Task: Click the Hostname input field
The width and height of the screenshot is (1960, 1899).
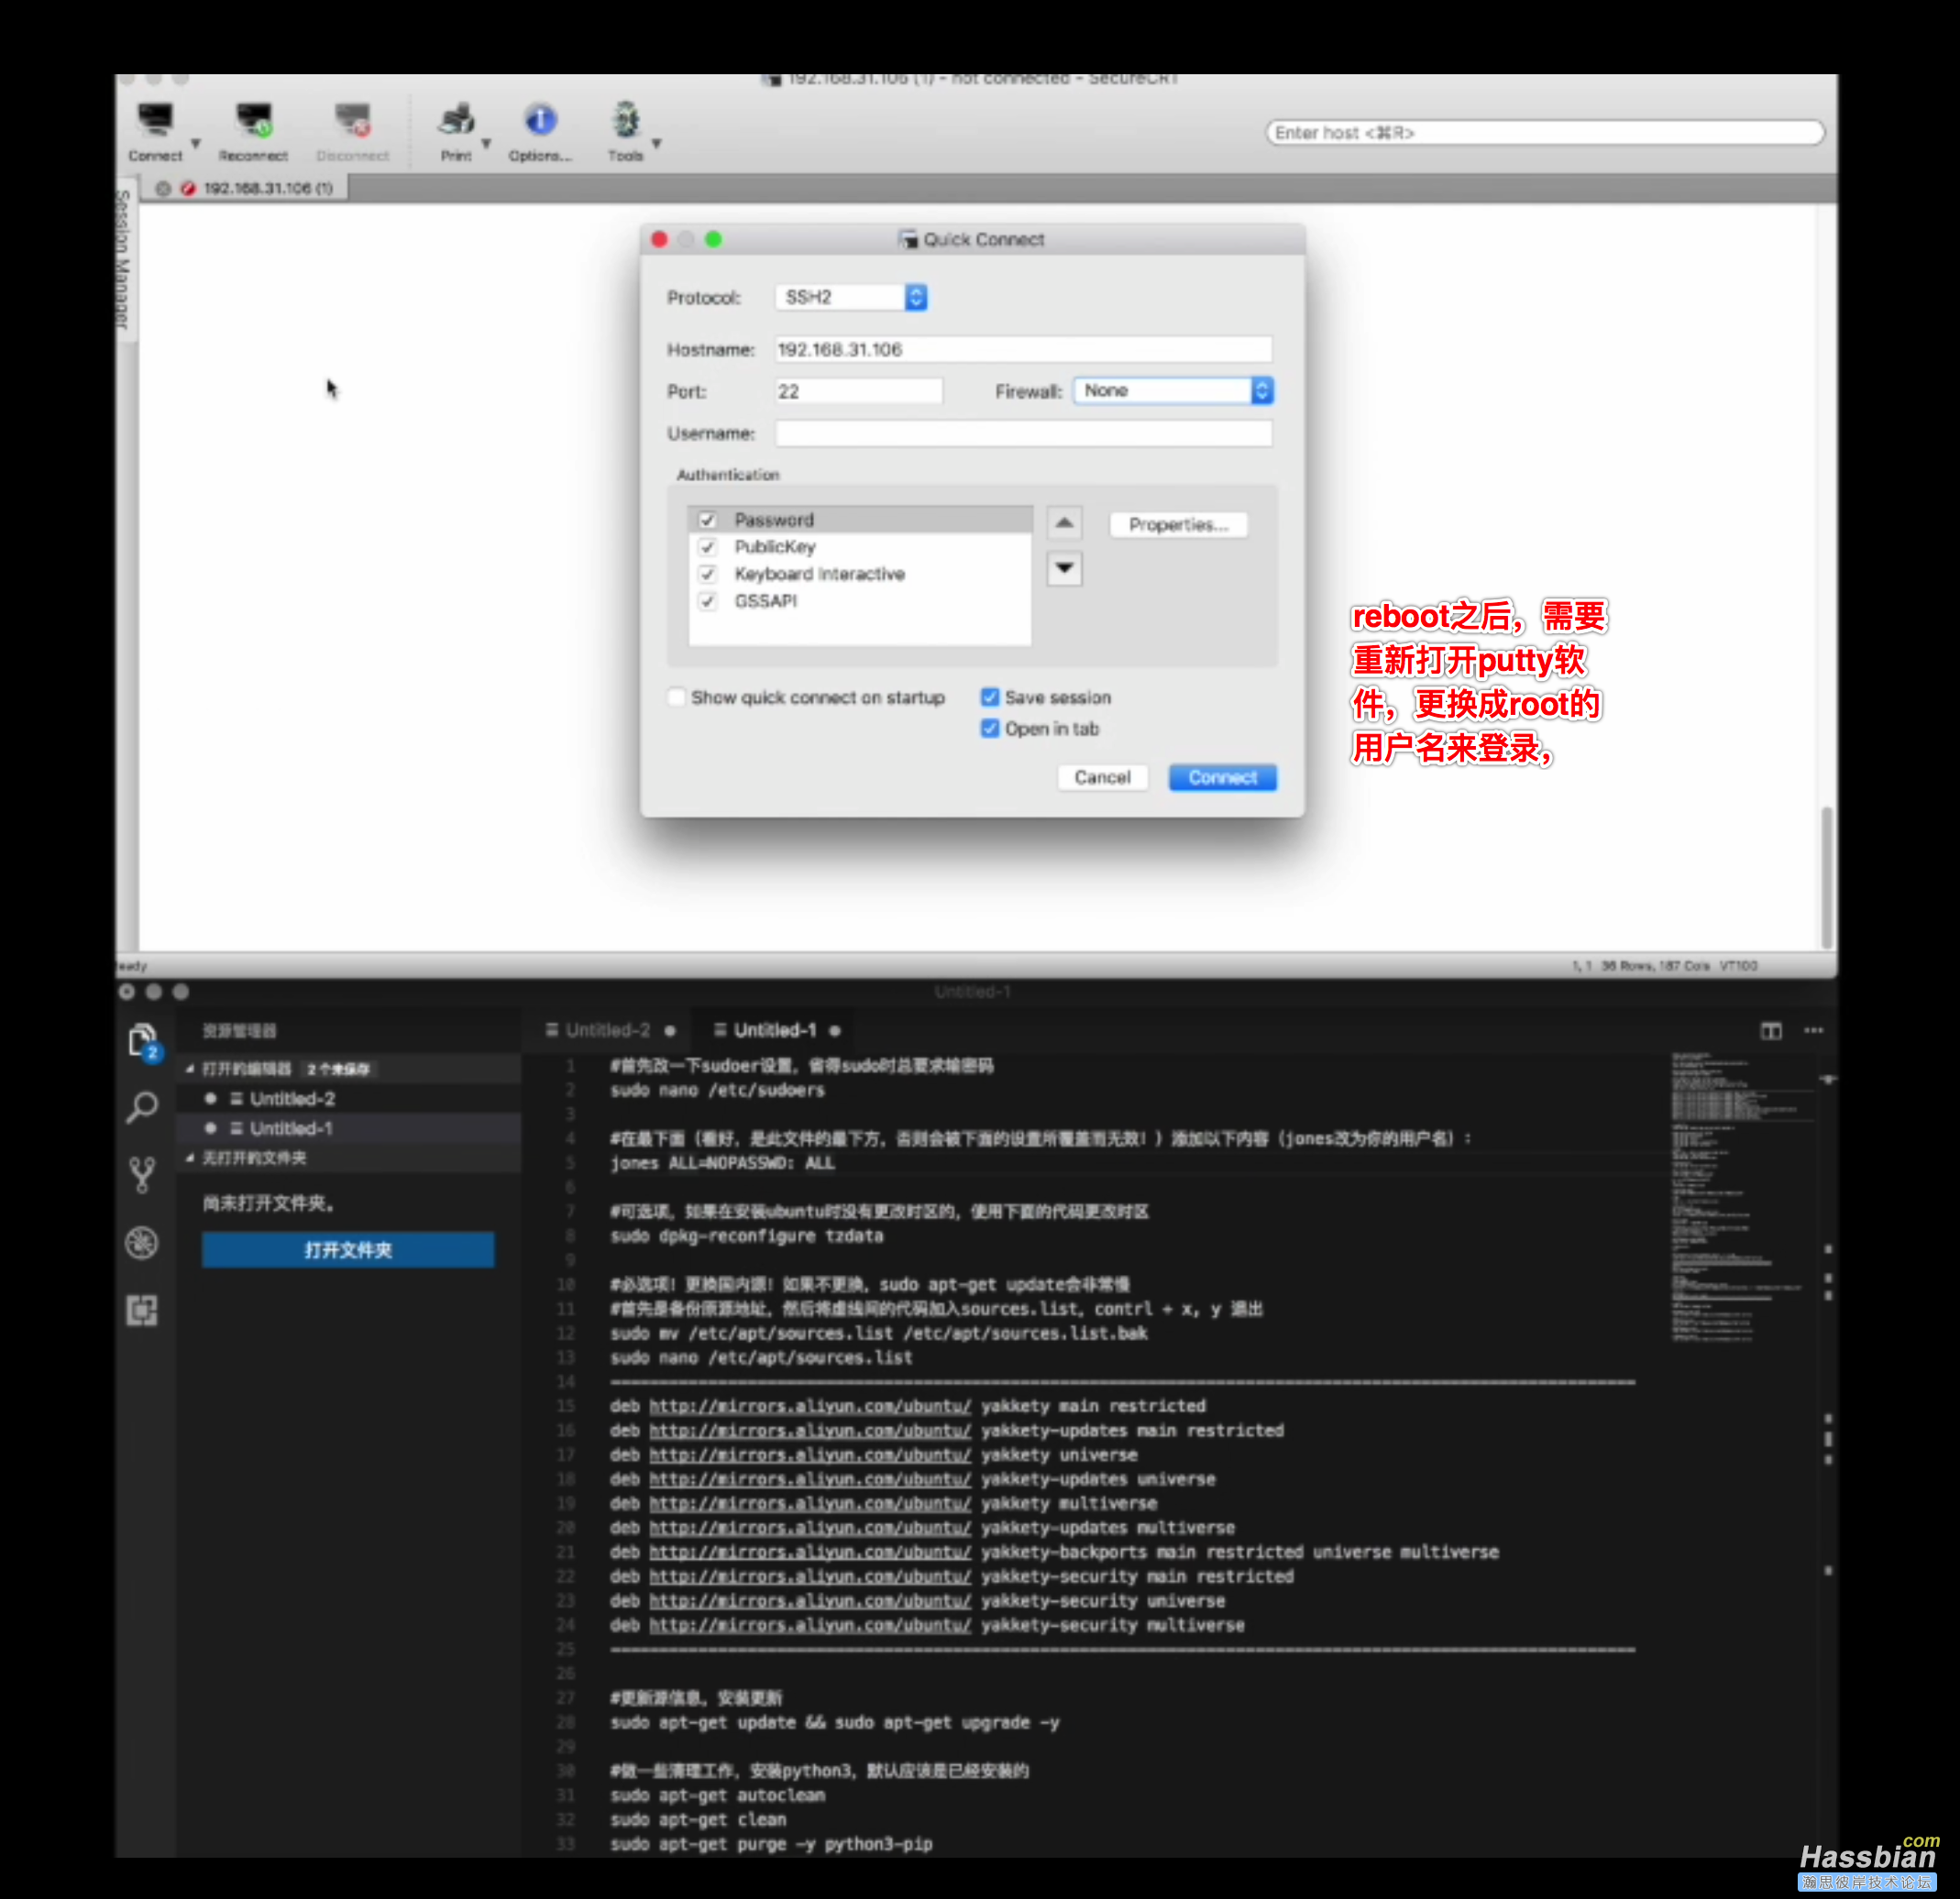Action: click(1023, 349)
